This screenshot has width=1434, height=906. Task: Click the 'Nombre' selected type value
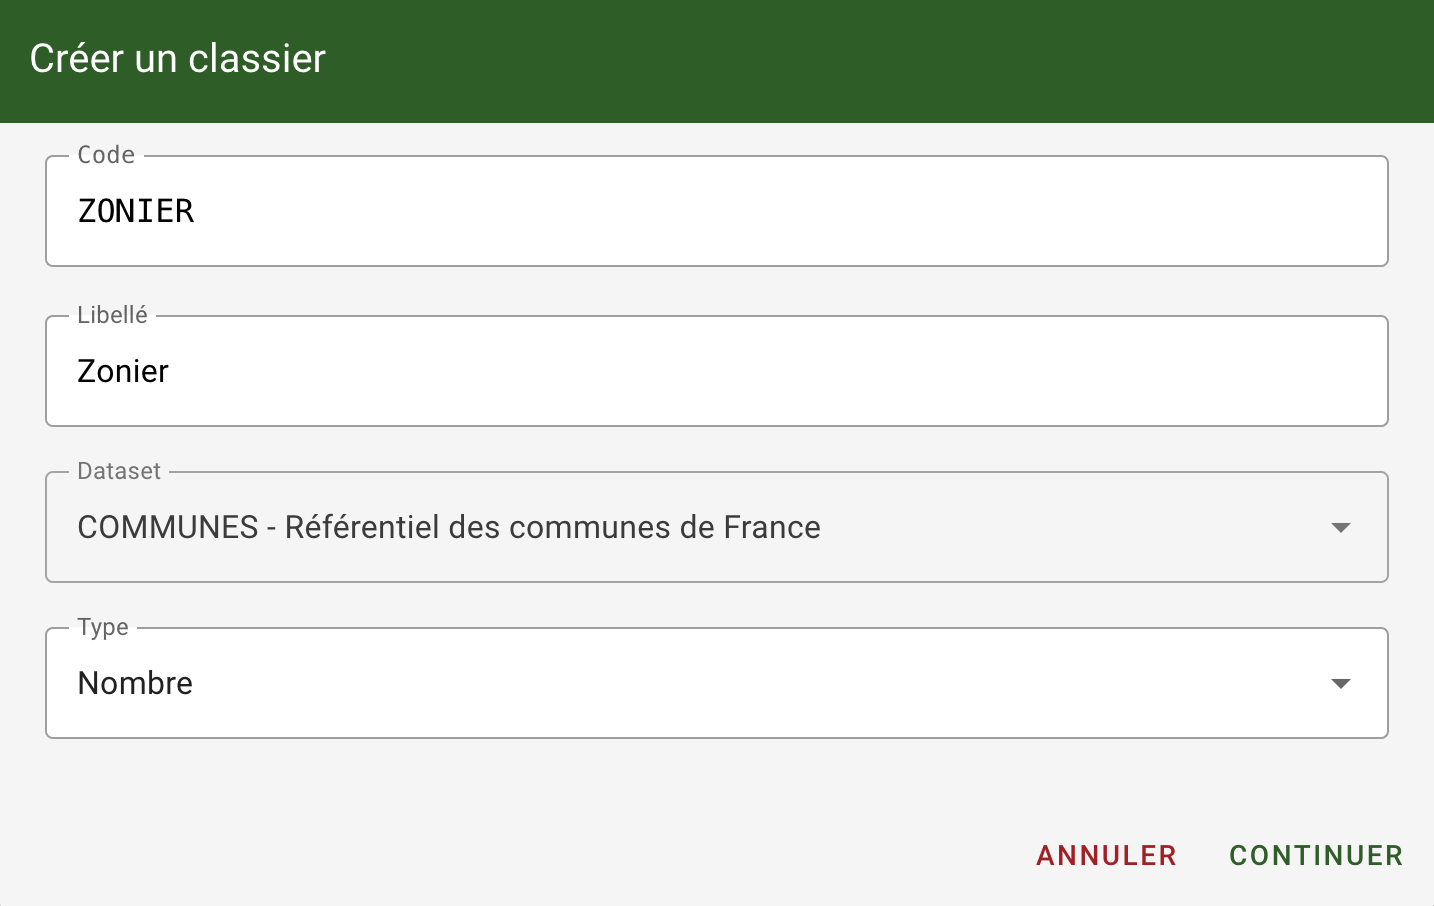point(135,684)
